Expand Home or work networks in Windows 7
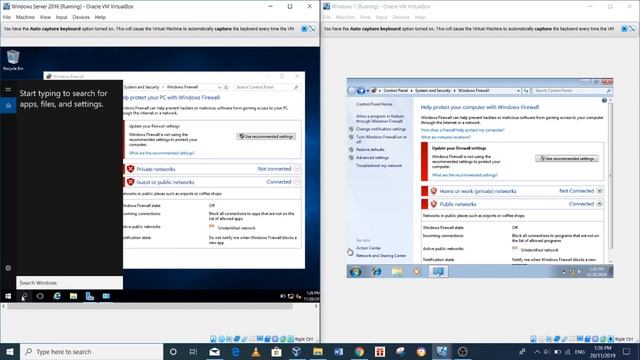640x360 pixels. (599, 191)
